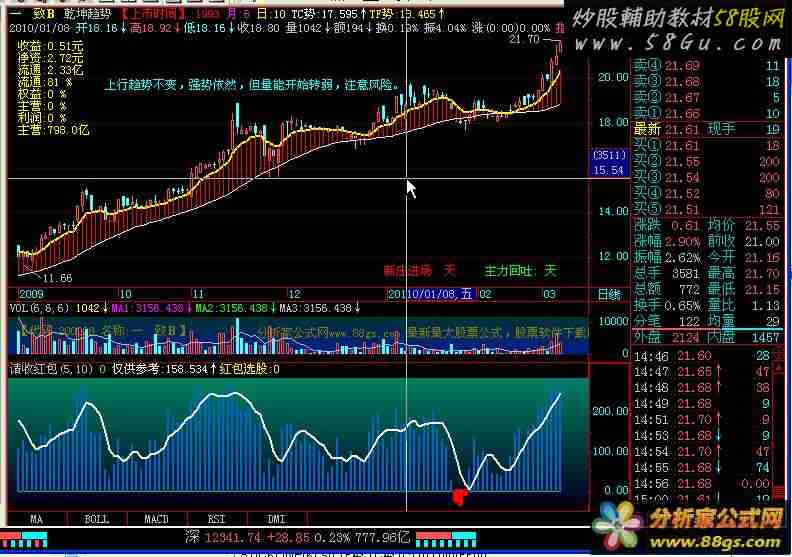Open the MACD indicator tab
792x557 pixels.
pyautogui.click(x=156, y=519)
